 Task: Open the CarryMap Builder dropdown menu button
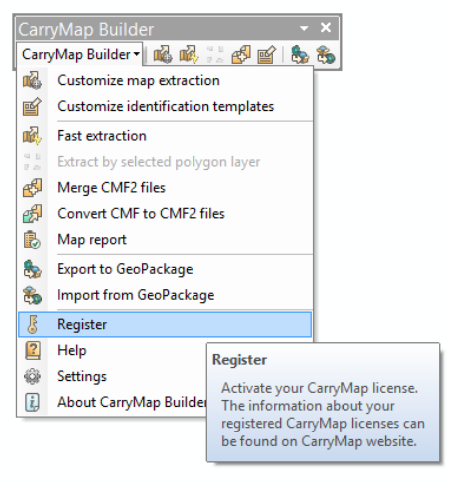[80, 54]
